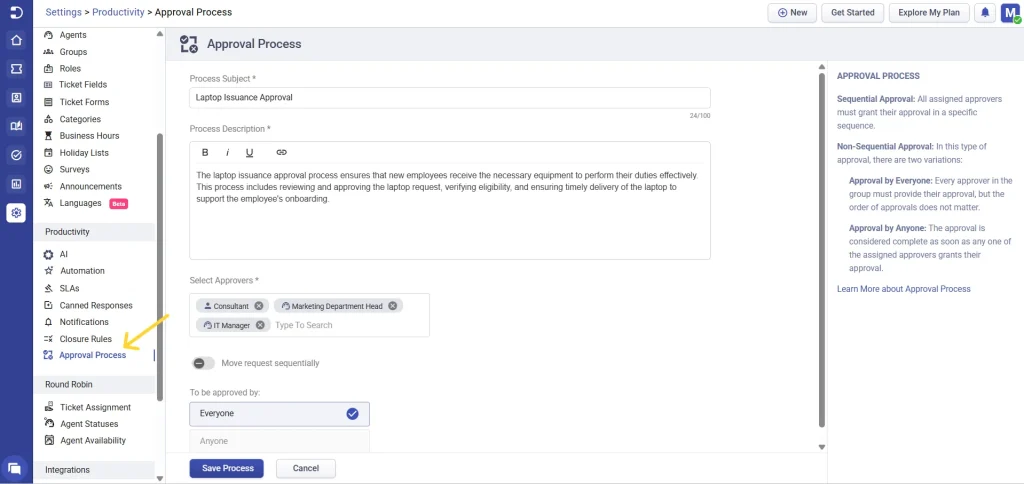Open the Tickets icon in left rail
1024x484 pixels.
coord(16,69)
